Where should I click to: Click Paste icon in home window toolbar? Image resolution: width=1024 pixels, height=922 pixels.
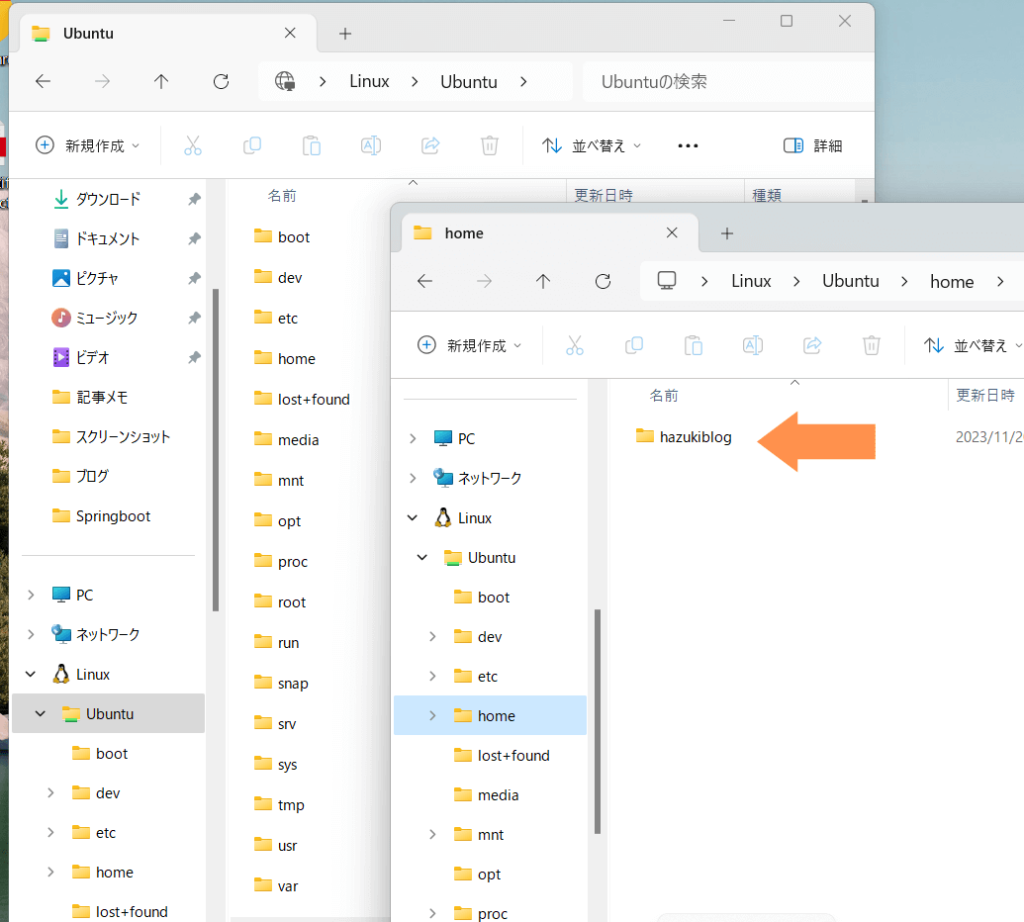point(694,345)
